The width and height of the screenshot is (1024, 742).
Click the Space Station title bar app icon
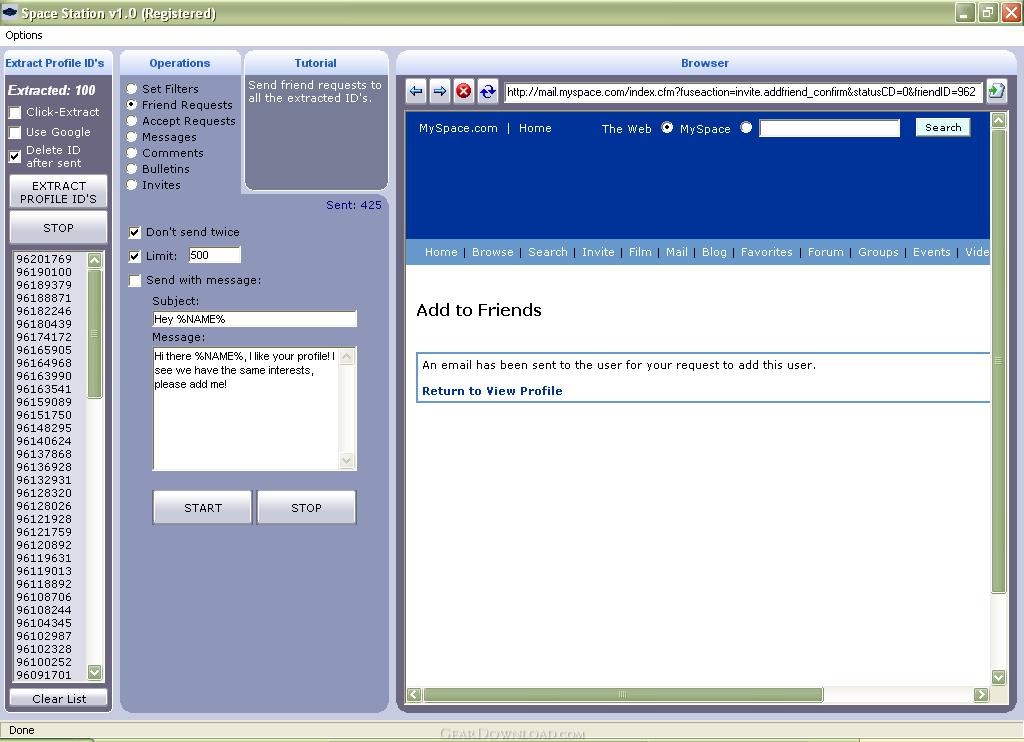10,12
